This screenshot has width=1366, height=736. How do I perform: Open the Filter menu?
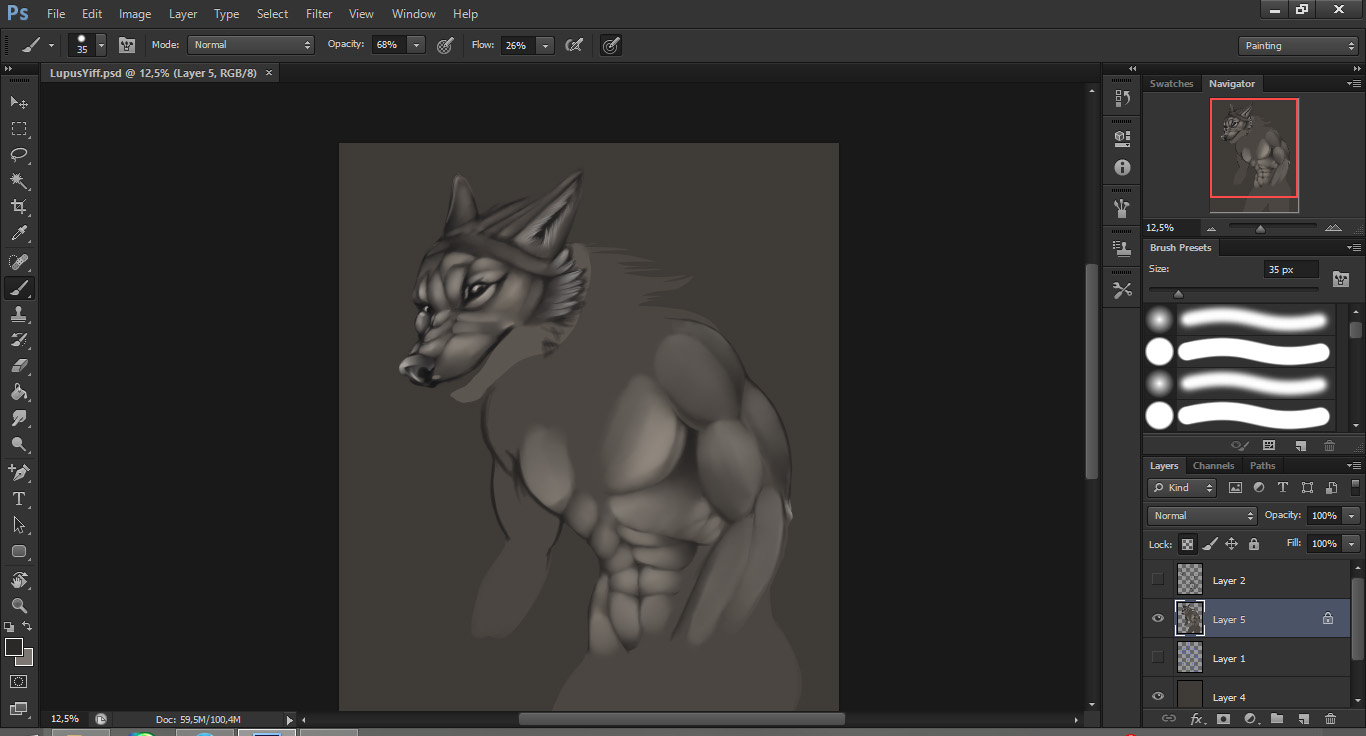click(319, 14)
